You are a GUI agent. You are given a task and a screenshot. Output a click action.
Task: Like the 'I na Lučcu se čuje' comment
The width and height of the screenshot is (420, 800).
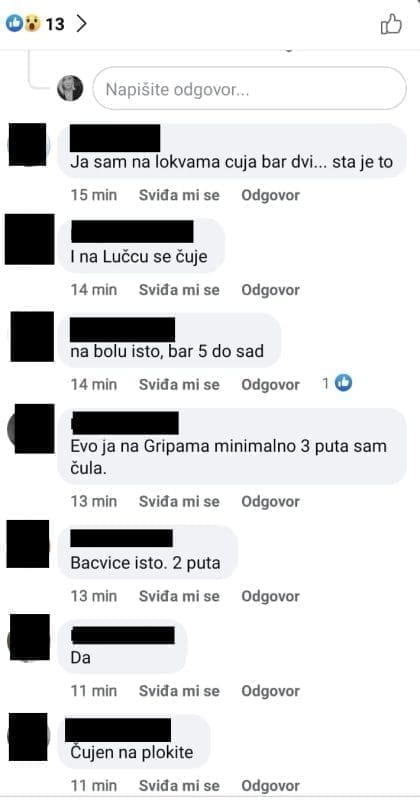179,290
